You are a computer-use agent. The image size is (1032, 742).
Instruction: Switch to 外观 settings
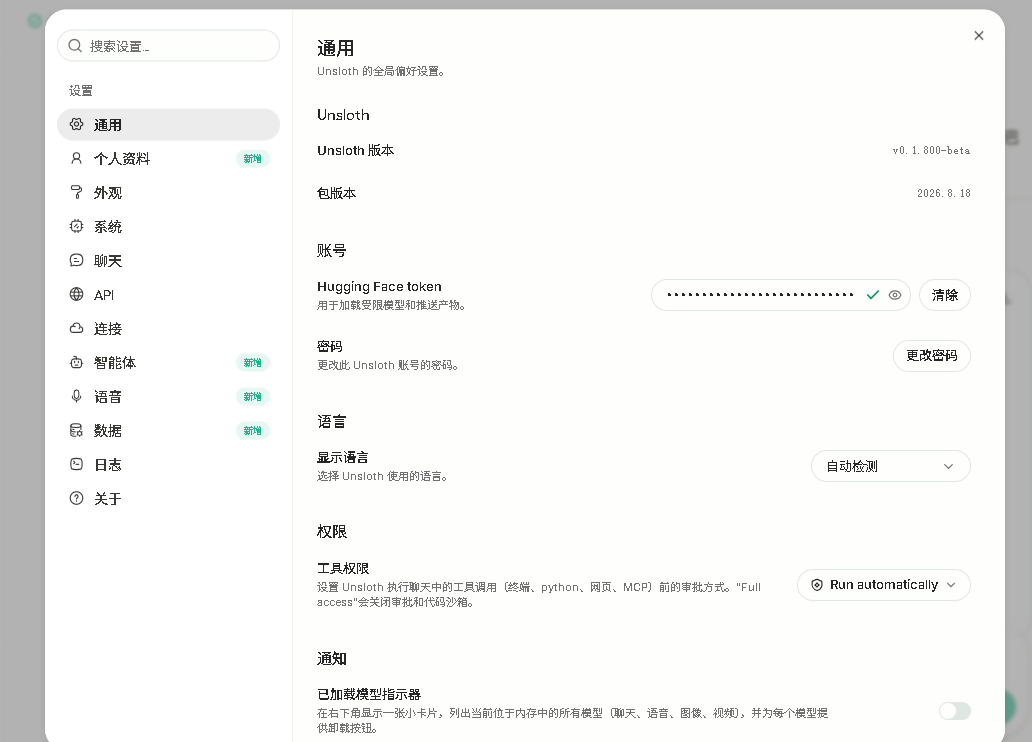tap(168, 192)
